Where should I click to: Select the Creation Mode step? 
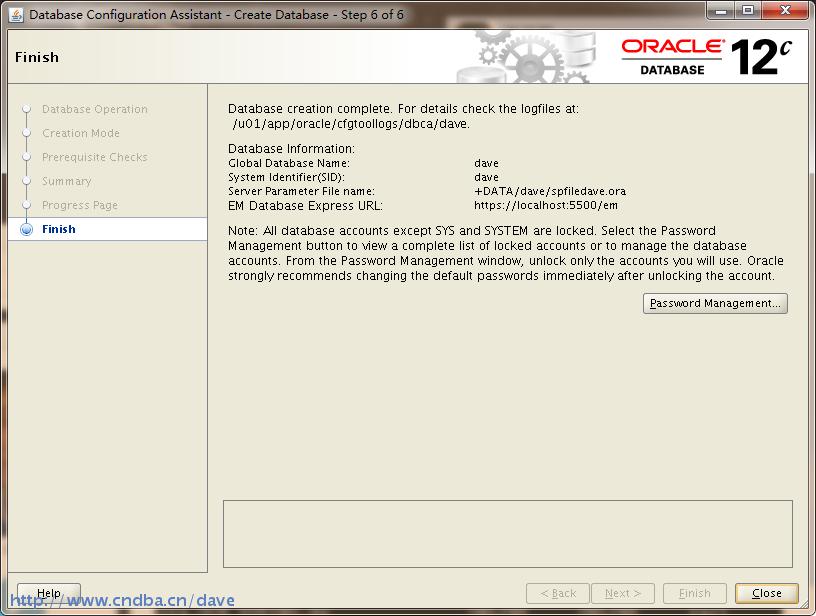point(81,133)
